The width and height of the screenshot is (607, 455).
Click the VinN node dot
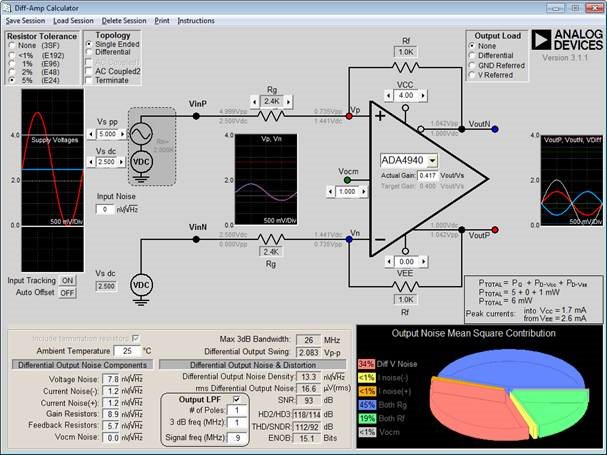[196, 239]
